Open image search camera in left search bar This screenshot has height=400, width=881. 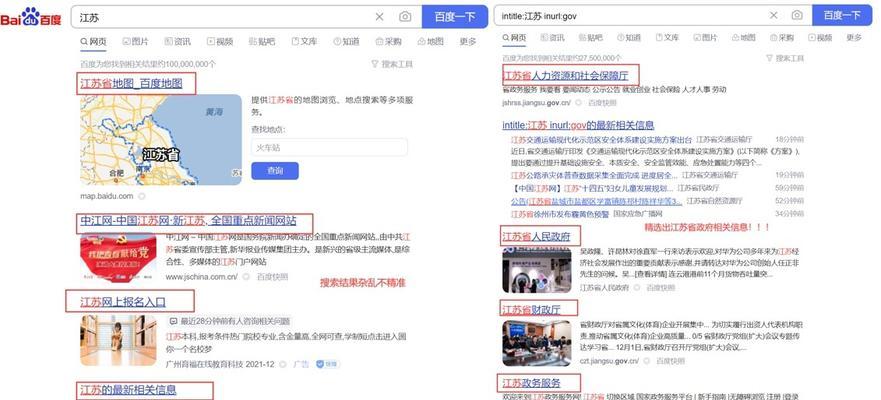coord(405,17)
